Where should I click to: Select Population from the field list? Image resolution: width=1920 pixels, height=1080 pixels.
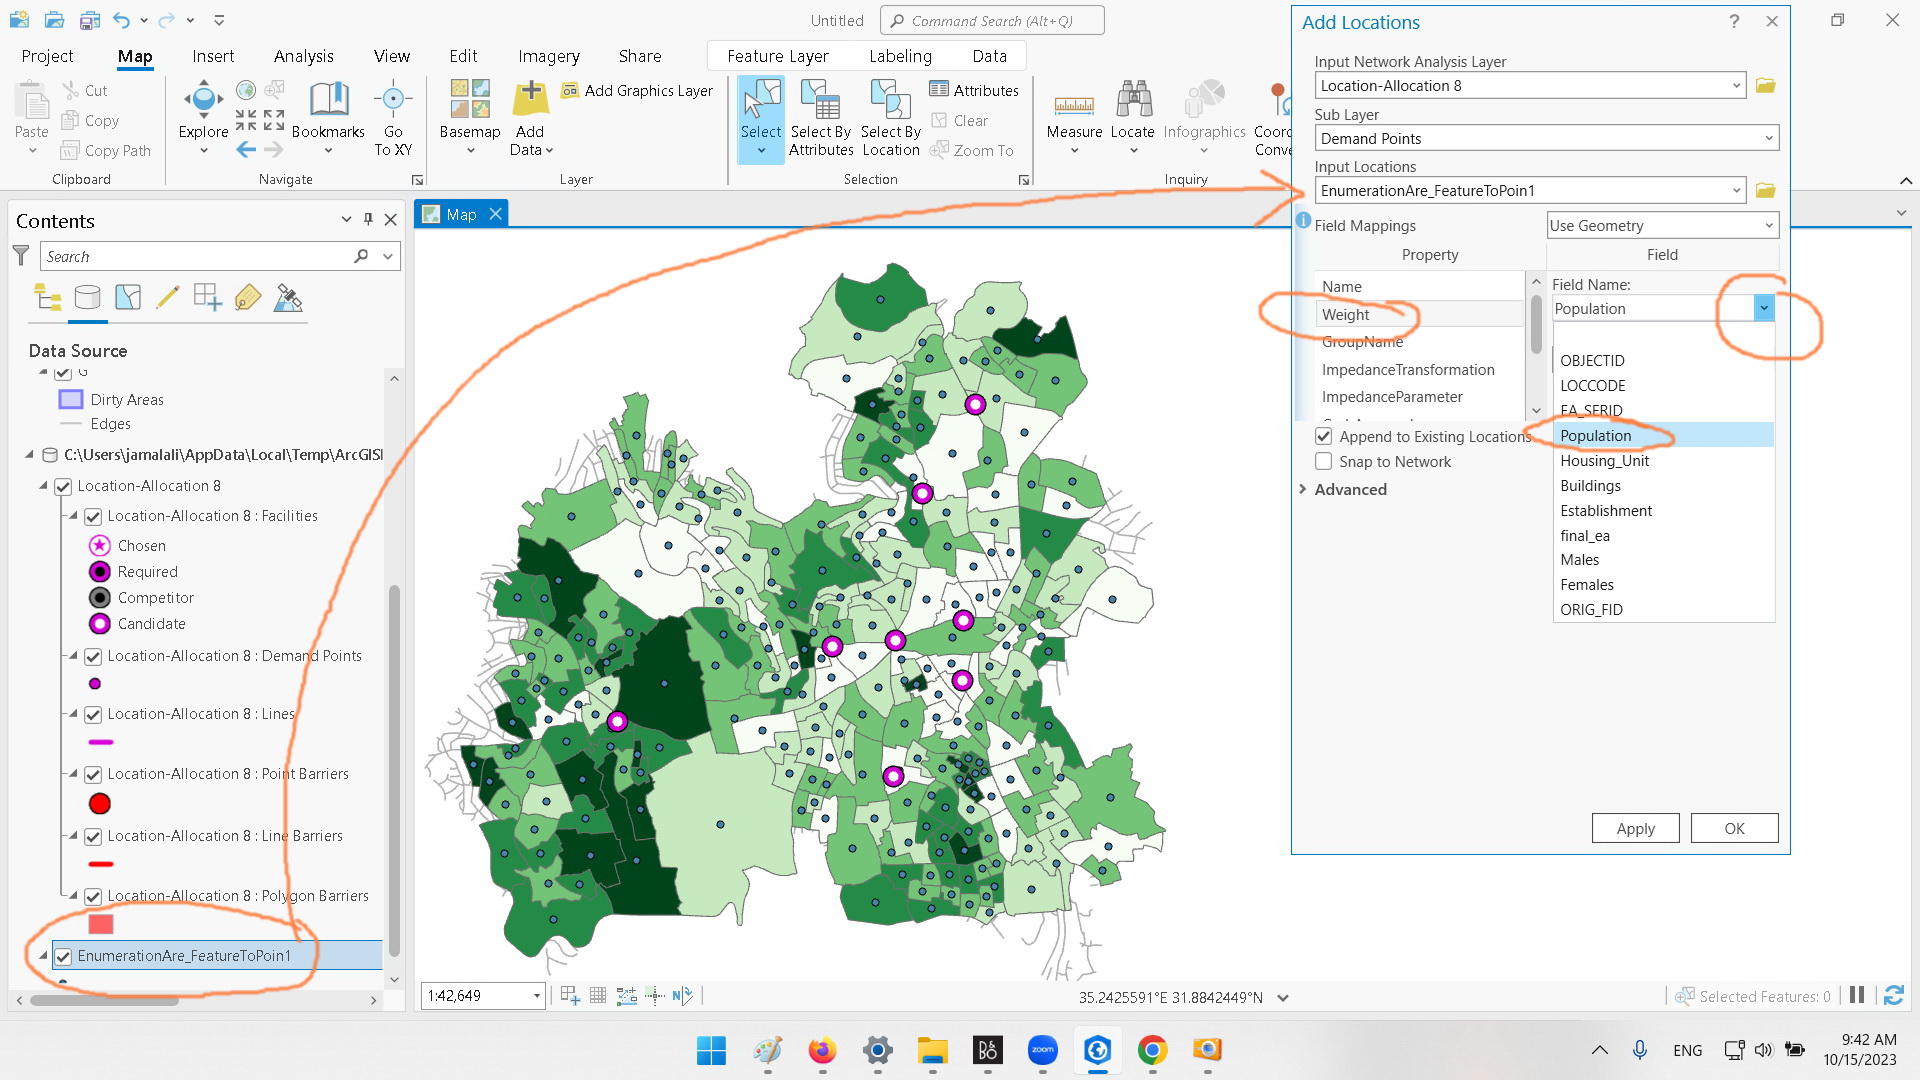click(x=1596, y=435)
